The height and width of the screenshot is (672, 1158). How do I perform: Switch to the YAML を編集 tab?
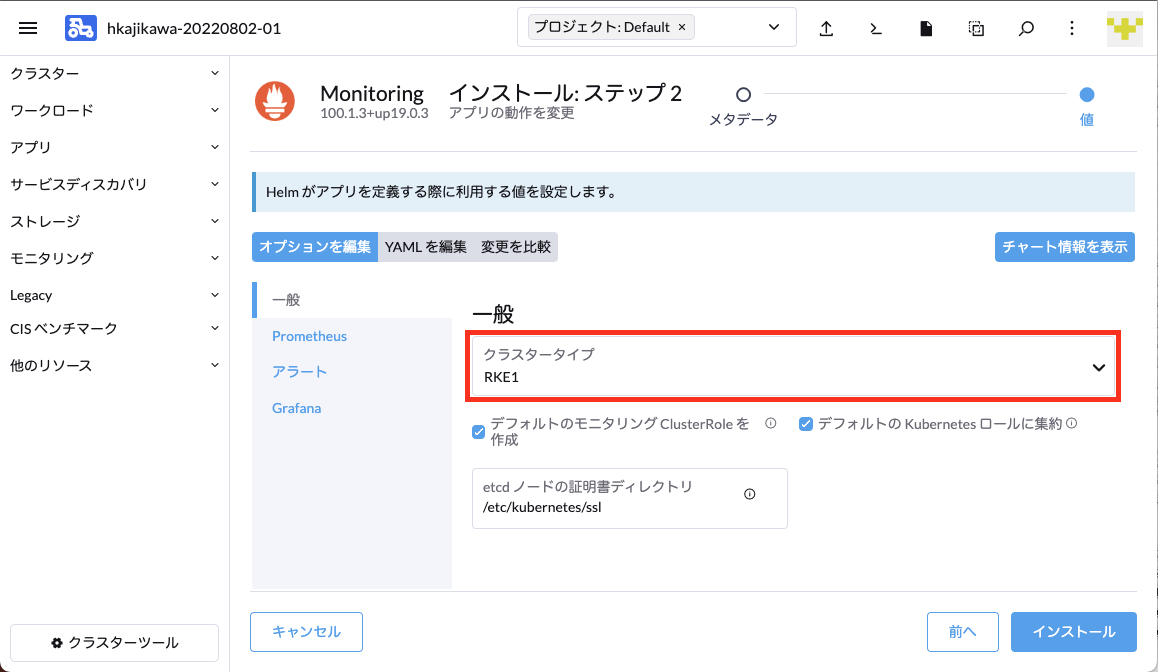tap(425, 247)
